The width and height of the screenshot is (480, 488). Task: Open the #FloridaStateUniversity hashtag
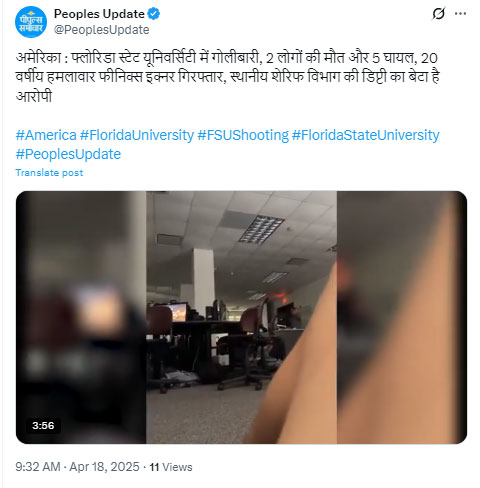point(366,135)
